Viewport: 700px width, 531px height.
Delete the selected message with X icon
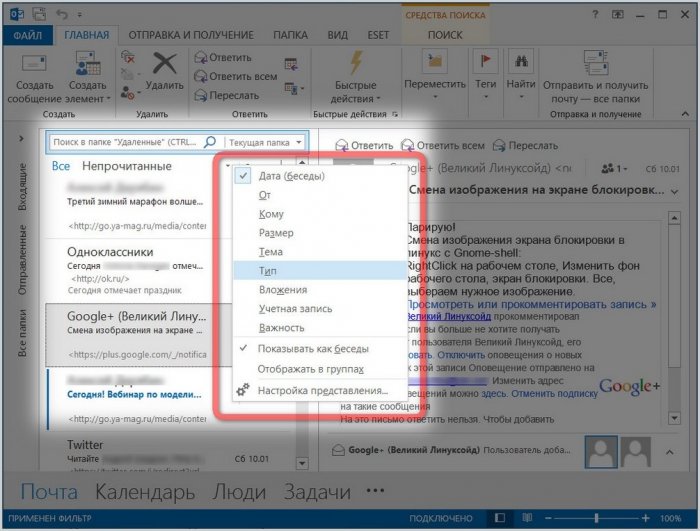tap(164, 71)
